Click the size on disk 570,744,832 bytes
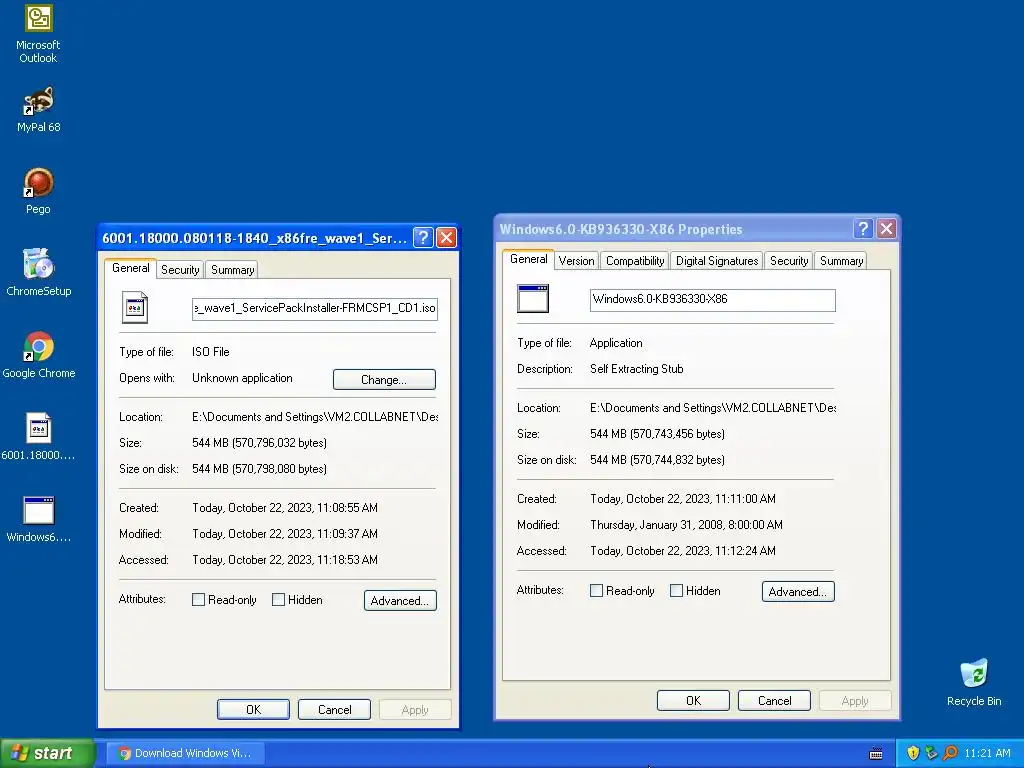Screen dimensions: 1024x768 click(657, 460)
